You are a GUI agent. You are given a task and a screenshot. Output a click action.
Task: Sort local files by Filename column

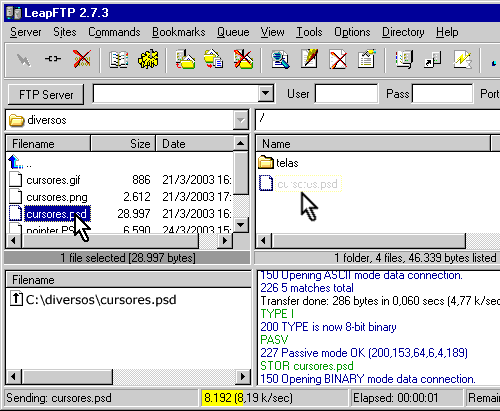[x=48, y=144]
